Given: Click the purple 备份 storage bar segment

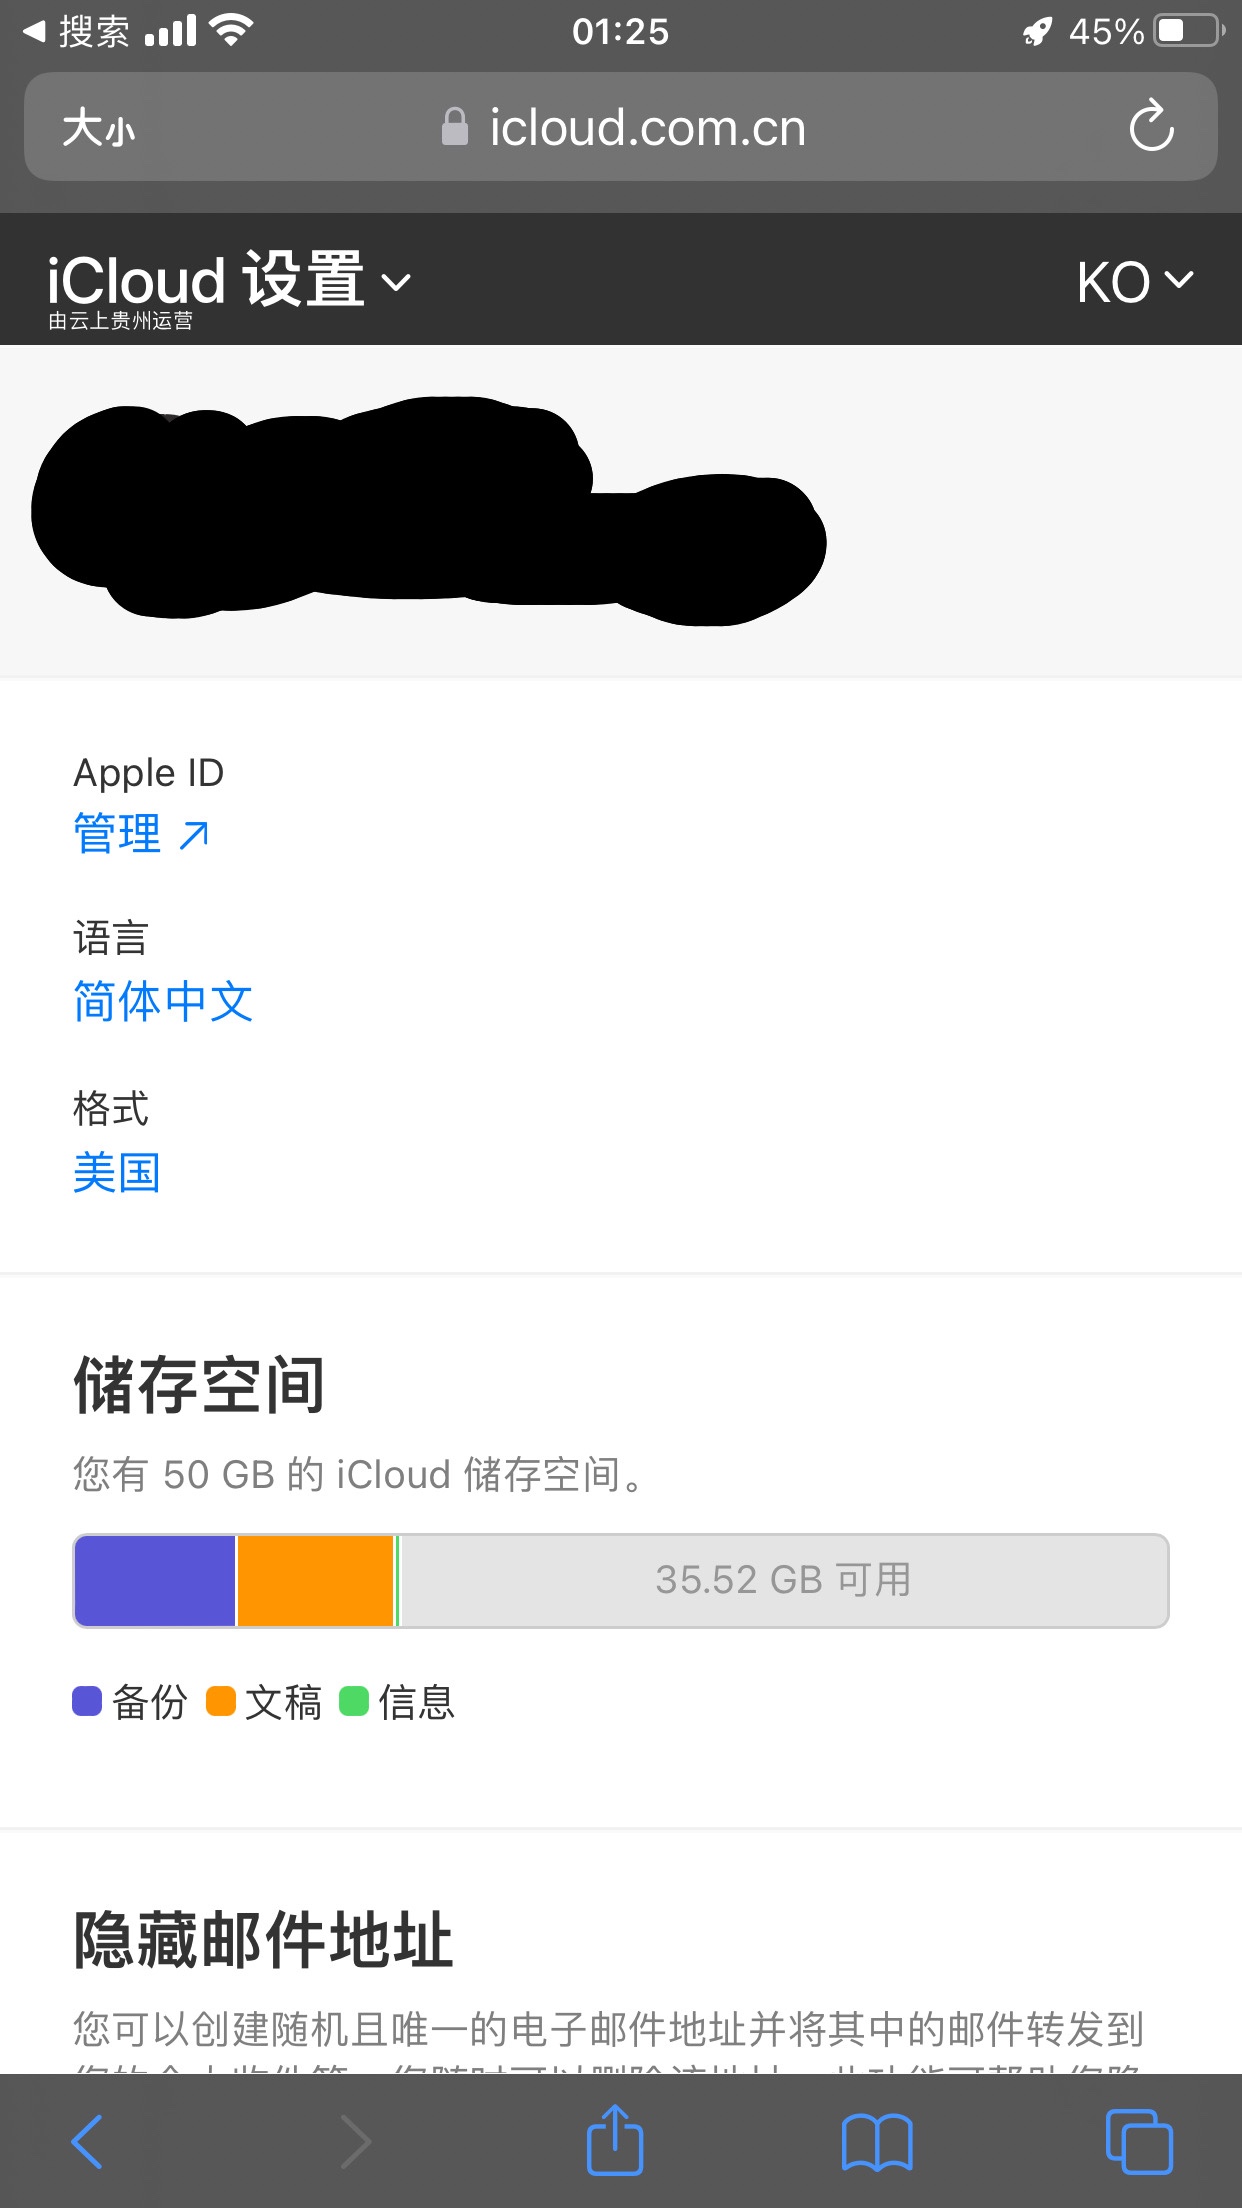Looking at the screenshot, I should pyautogui.click(x=155, y=1580).
